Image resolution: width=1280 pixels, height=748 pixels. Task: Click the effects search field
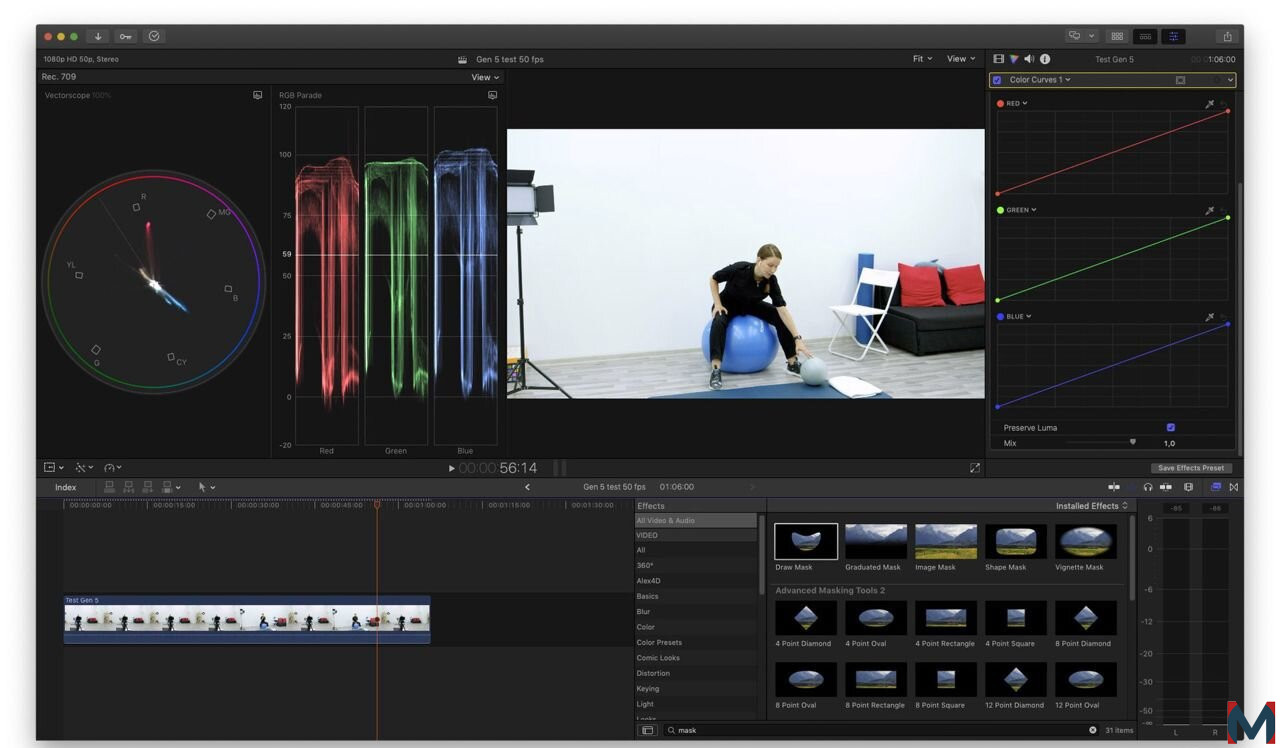pos(882,730)
